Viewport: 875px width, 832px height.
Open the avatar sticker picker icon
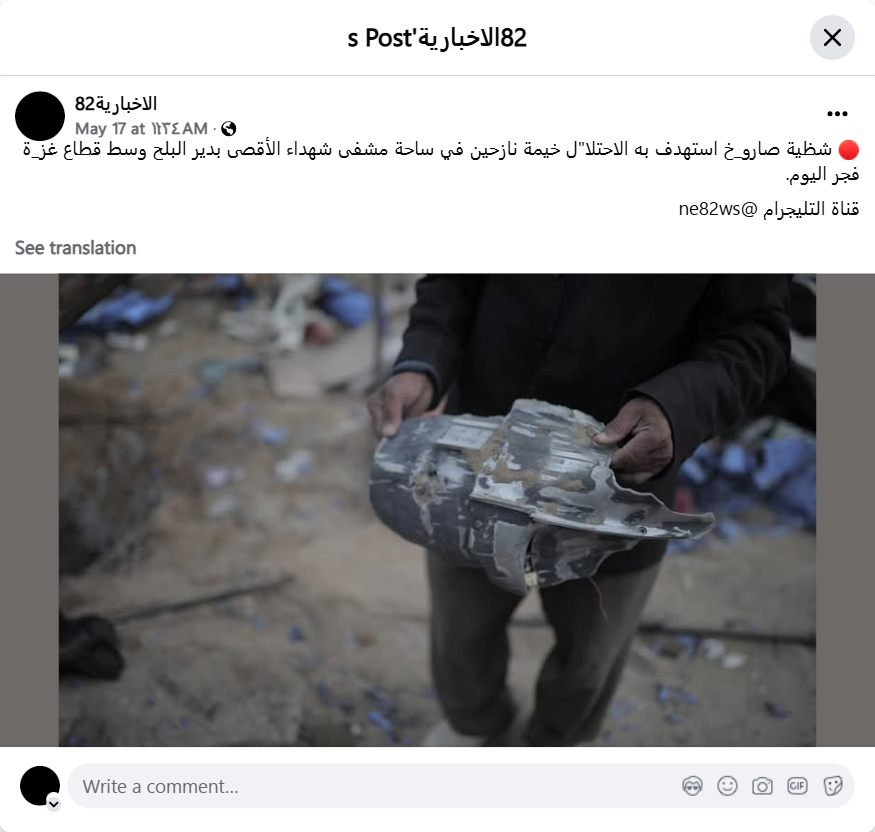tap(693, 786)
